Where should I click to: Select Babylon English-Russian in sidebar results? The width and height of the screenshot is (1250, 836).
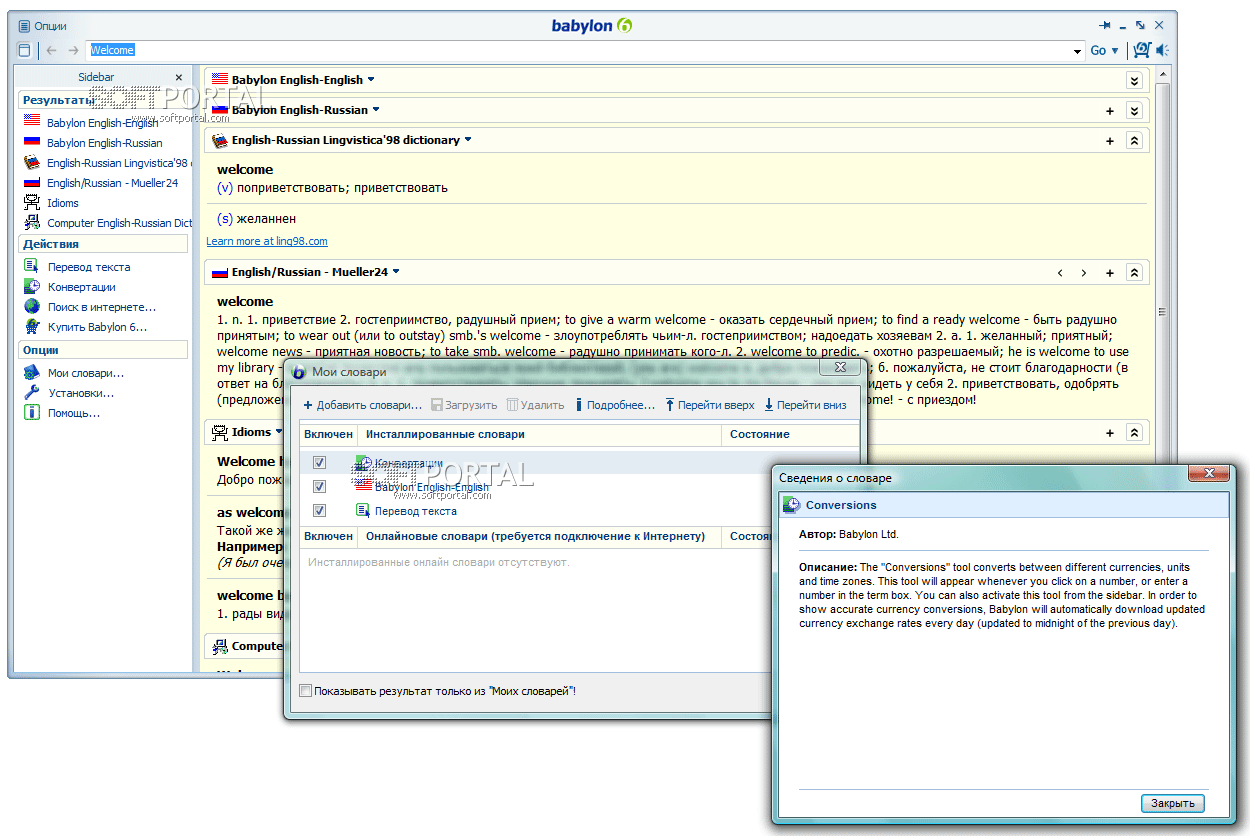coord(104,143)
